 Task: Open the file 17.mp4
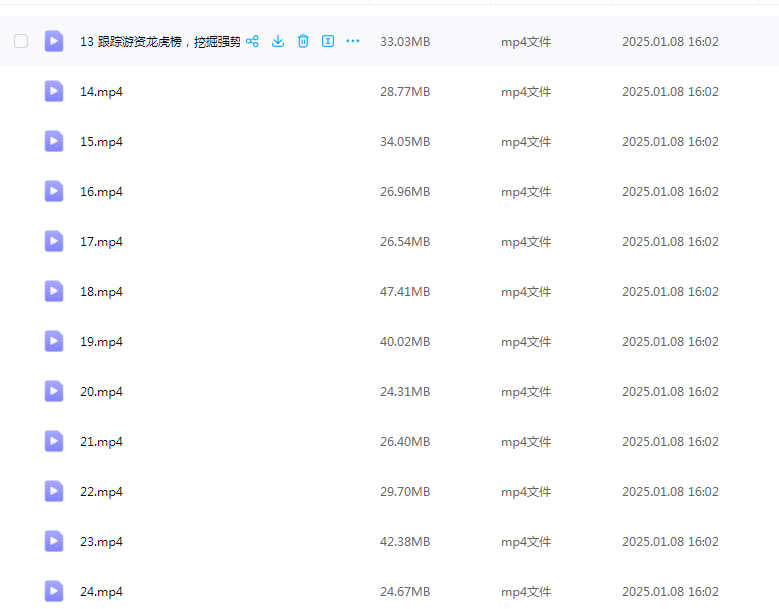(x=101, y=242)
